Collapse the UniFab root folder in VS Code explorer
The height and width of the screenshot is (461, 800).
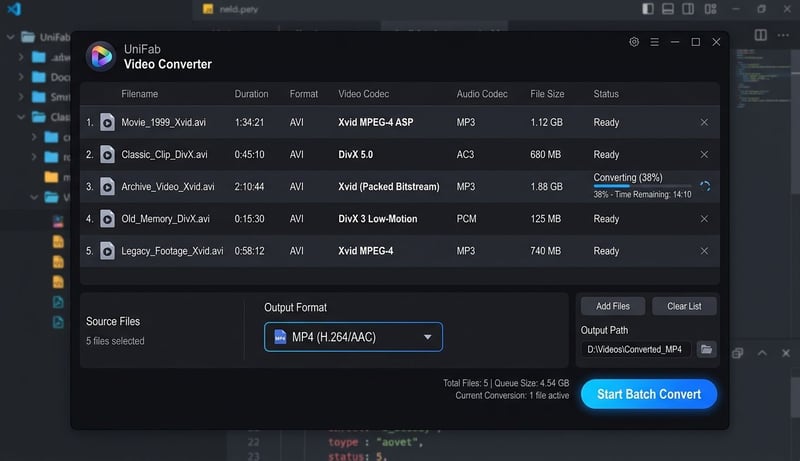10,37
